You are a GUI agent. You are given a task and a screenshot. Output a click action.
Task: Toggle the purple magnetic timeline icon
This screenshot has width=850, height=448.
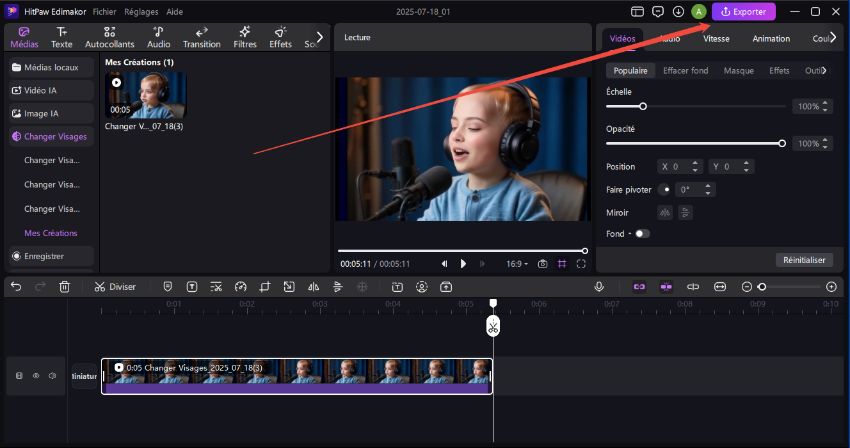(666, 286)
